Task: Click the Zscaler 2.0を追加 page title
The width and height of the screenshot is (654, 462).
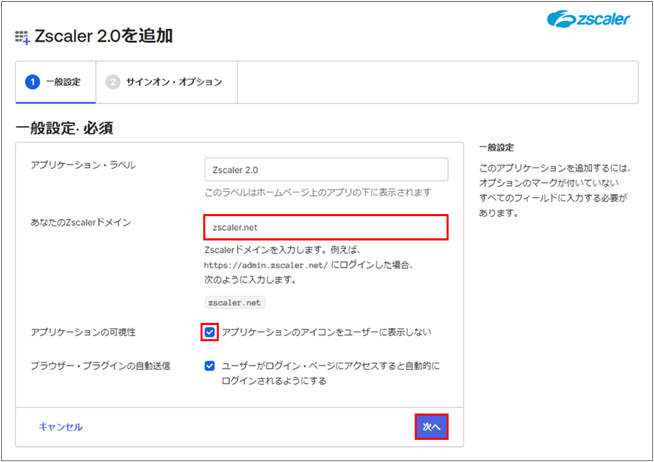Action: 103,36
